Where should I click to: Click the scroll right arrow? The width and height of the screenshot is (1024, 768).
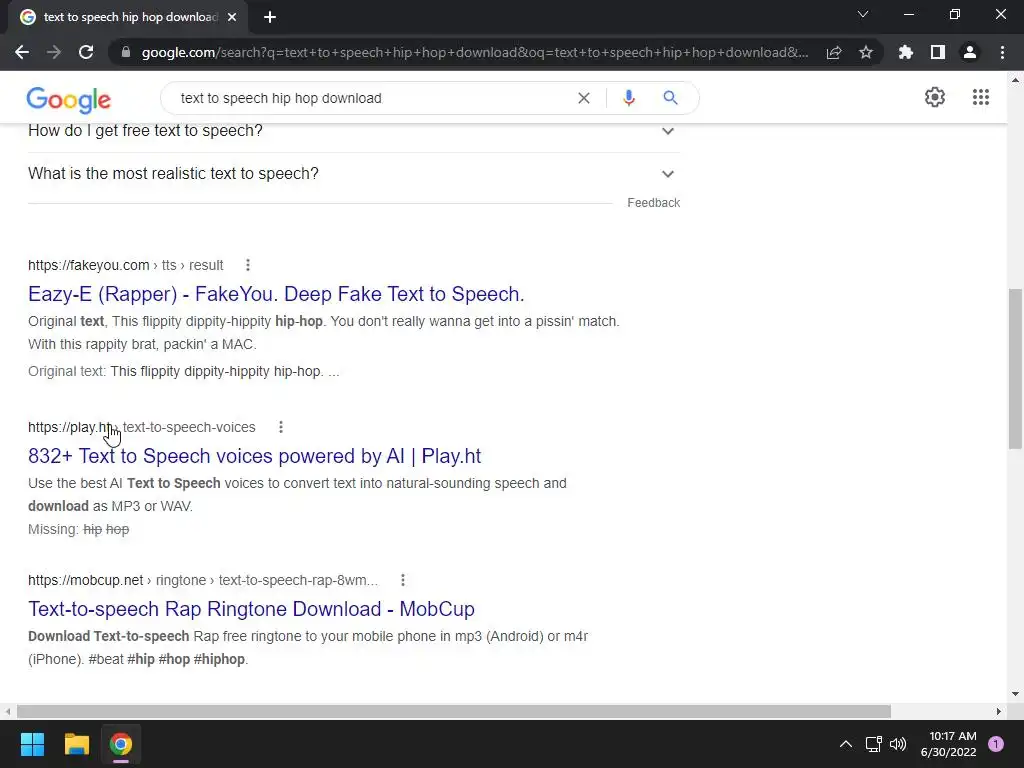[x=999, y=711]
